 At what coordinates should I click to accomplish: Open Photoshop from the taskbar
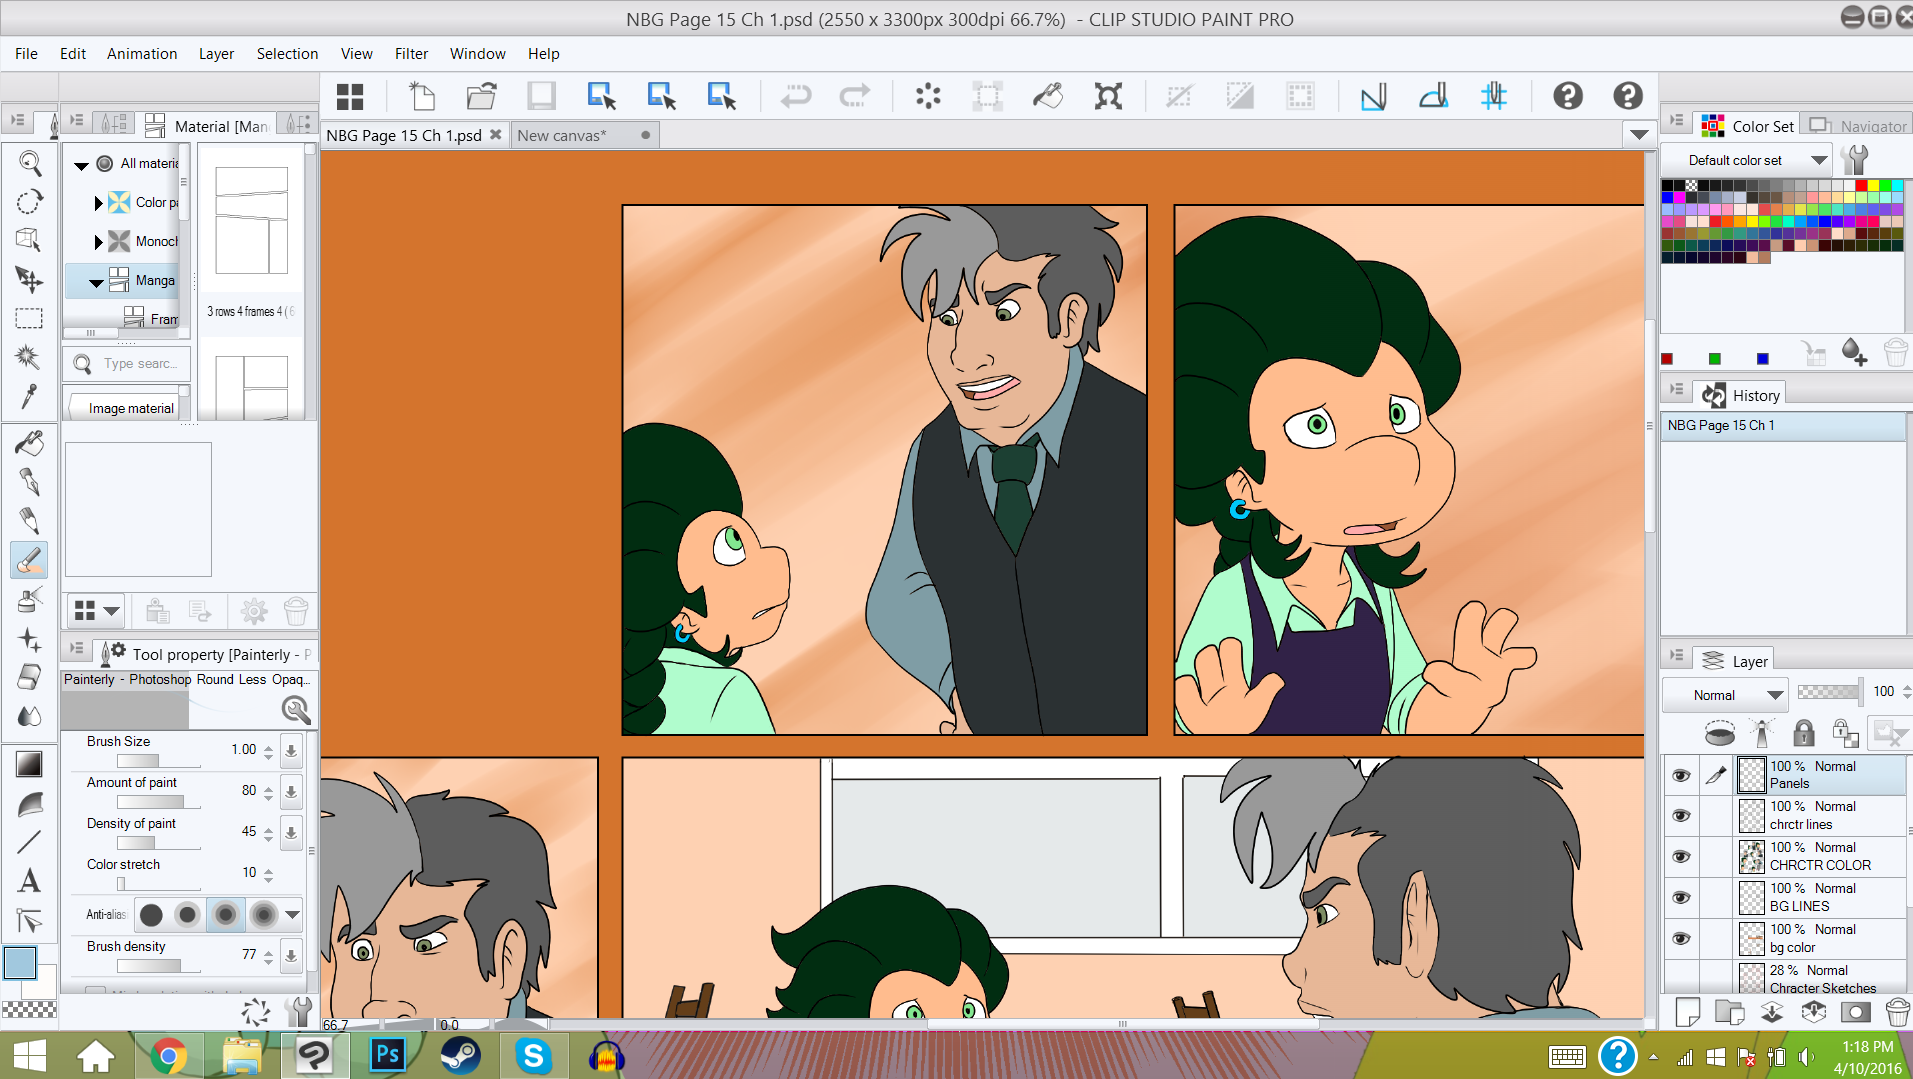point(387,1054)
